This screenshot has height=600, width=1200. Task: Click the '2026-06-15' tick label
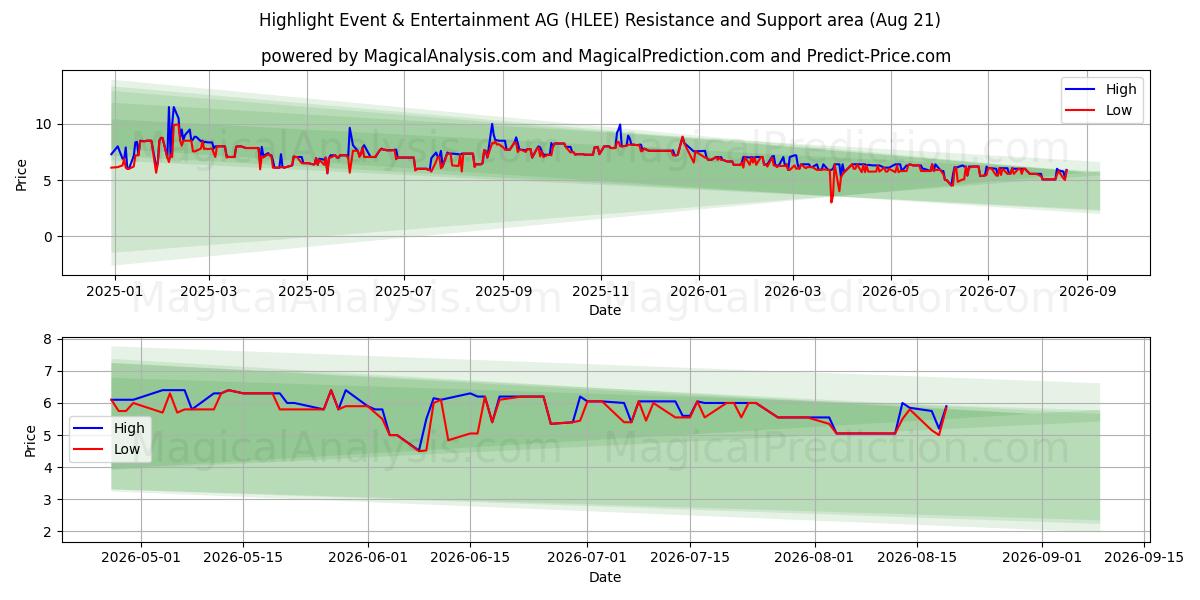471,557
